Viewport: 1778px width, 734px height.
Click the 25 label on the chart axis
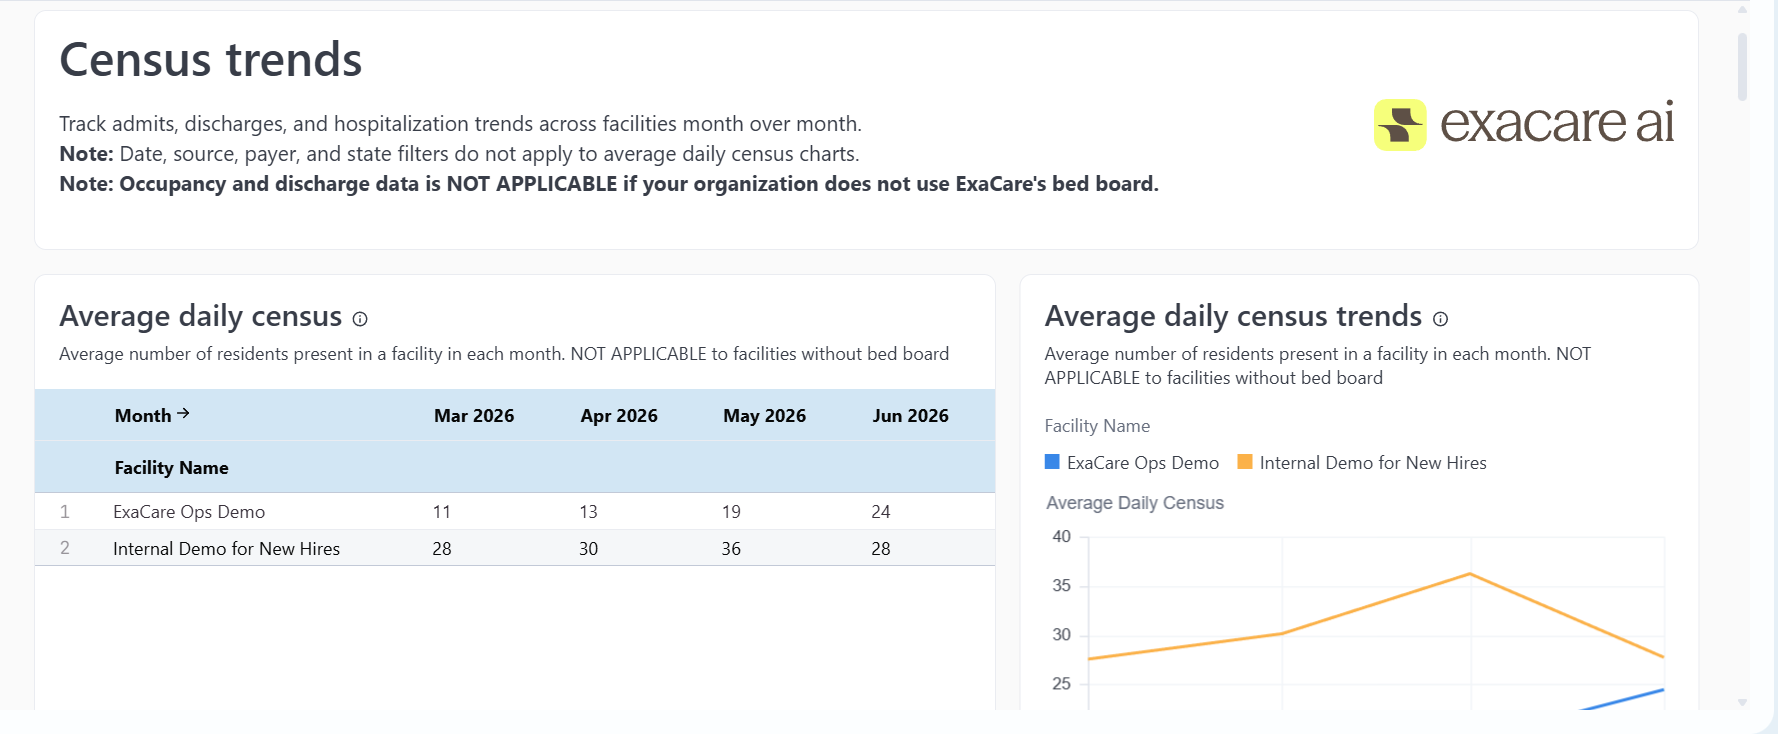pos(1062,683)
